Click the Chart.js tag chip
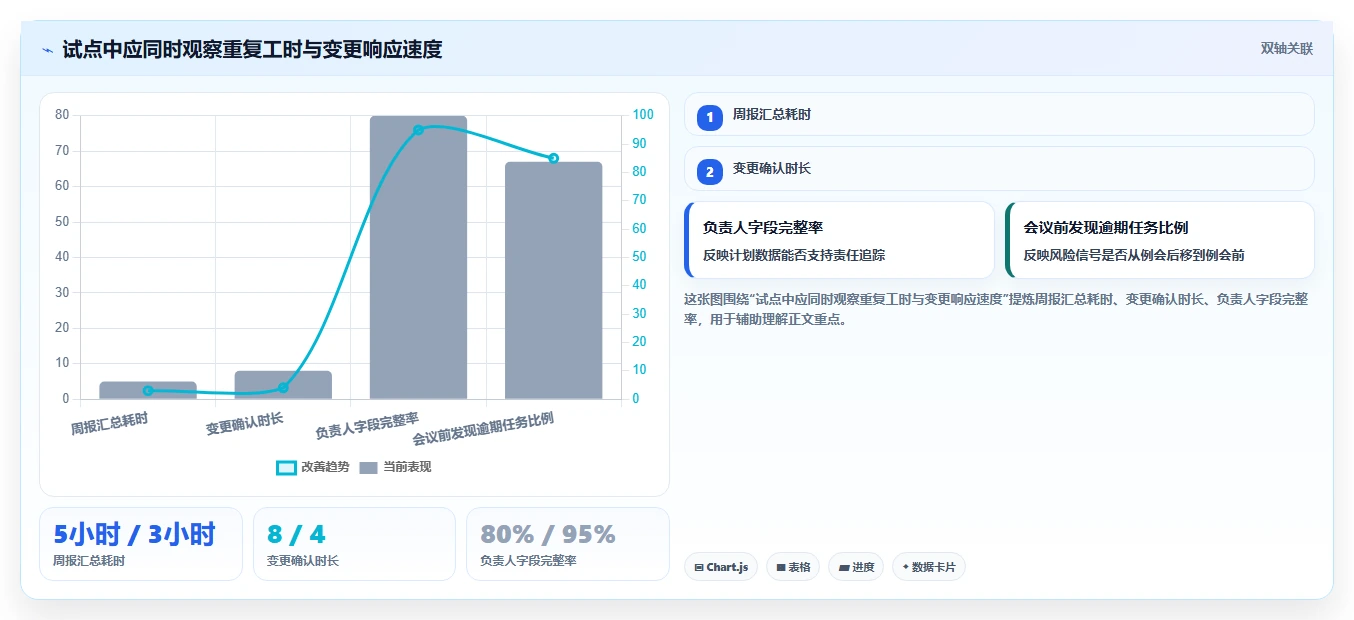 point(720,567)
